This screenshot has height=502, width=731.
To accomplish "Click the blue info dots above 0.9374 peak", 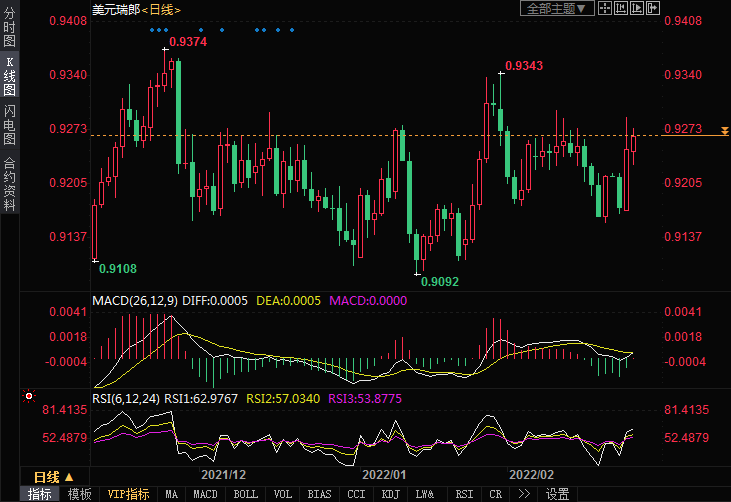I will tap(159, 30).
